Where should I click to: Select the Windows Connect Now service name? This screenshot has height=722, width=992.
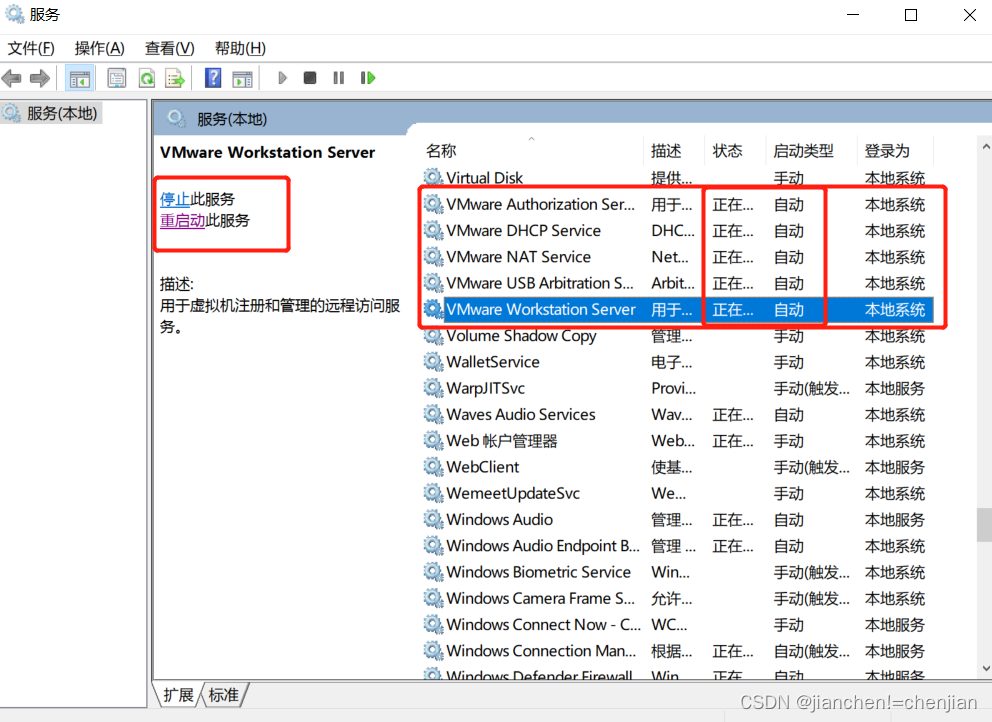point(543,625)
